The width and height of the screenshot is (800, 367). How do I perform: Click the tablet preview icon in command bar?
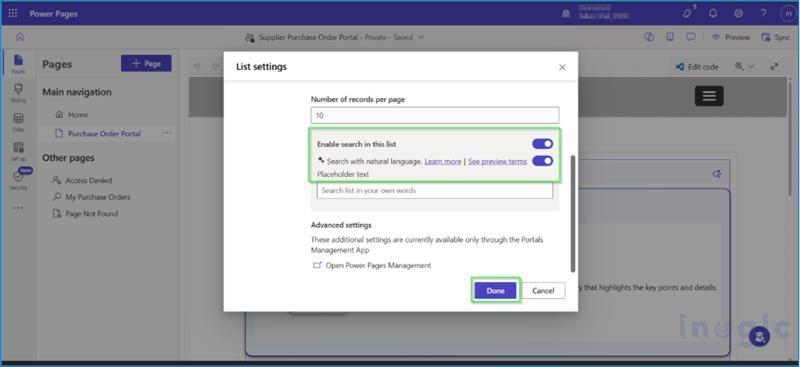670,37
